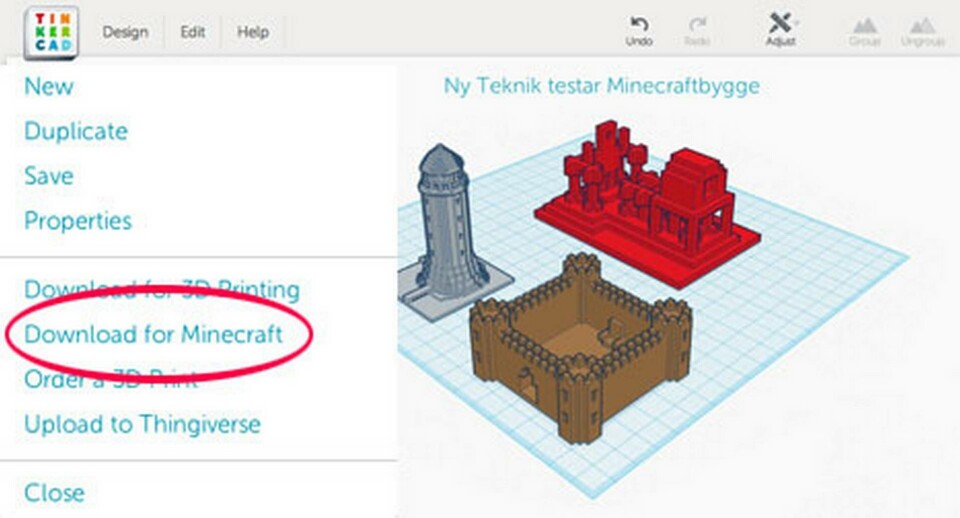Click the Group shapes icon
Screen dimensions: 960x518
pyautogui.click(x=864, y=25)
